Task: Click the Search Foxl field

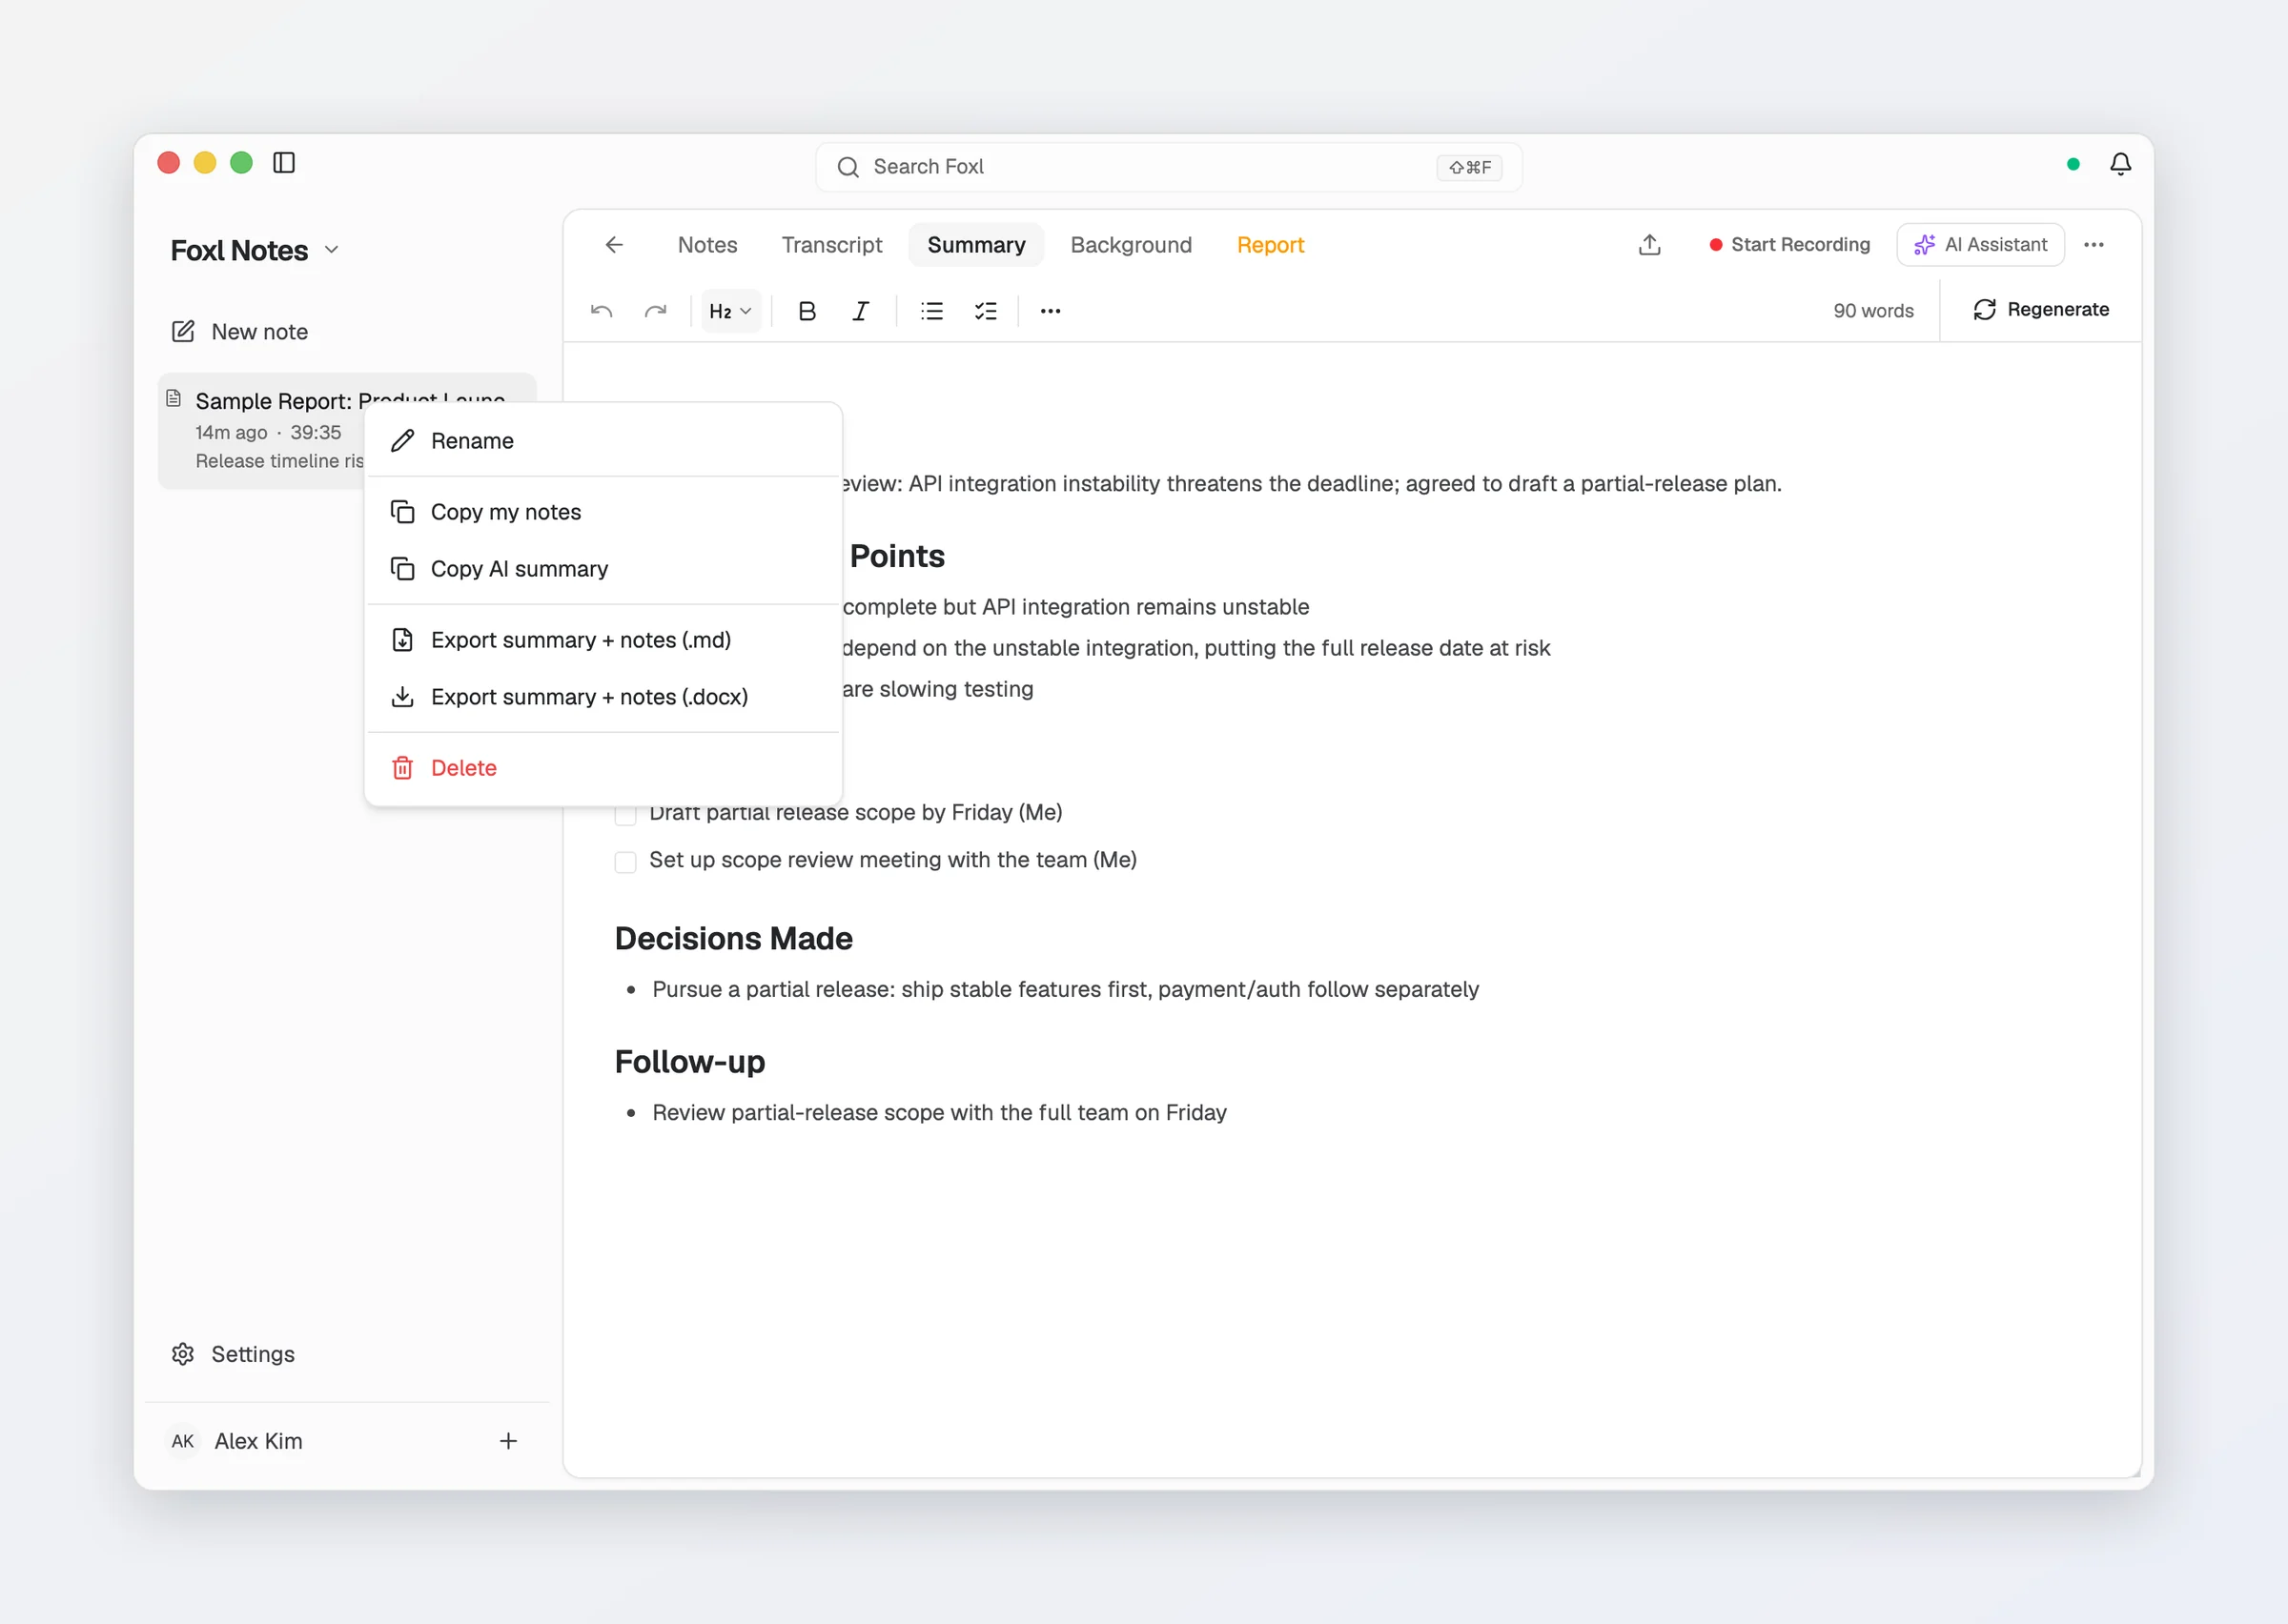Action: (x=1169, y=167)
